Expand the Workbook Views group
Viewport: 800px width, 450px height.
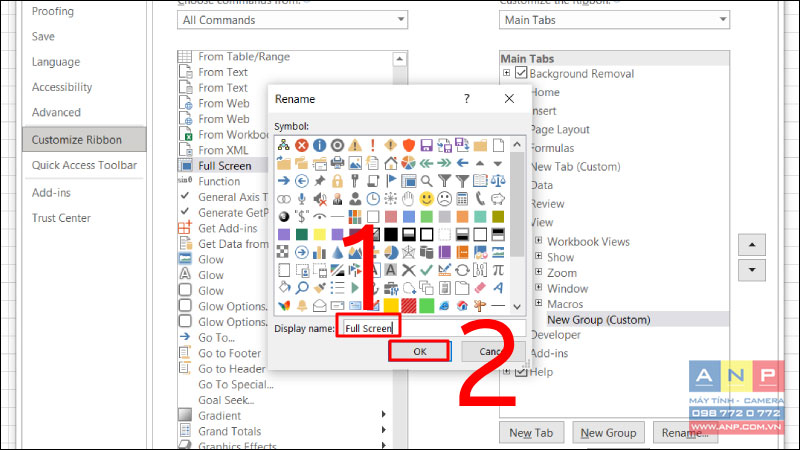[538, 240]
